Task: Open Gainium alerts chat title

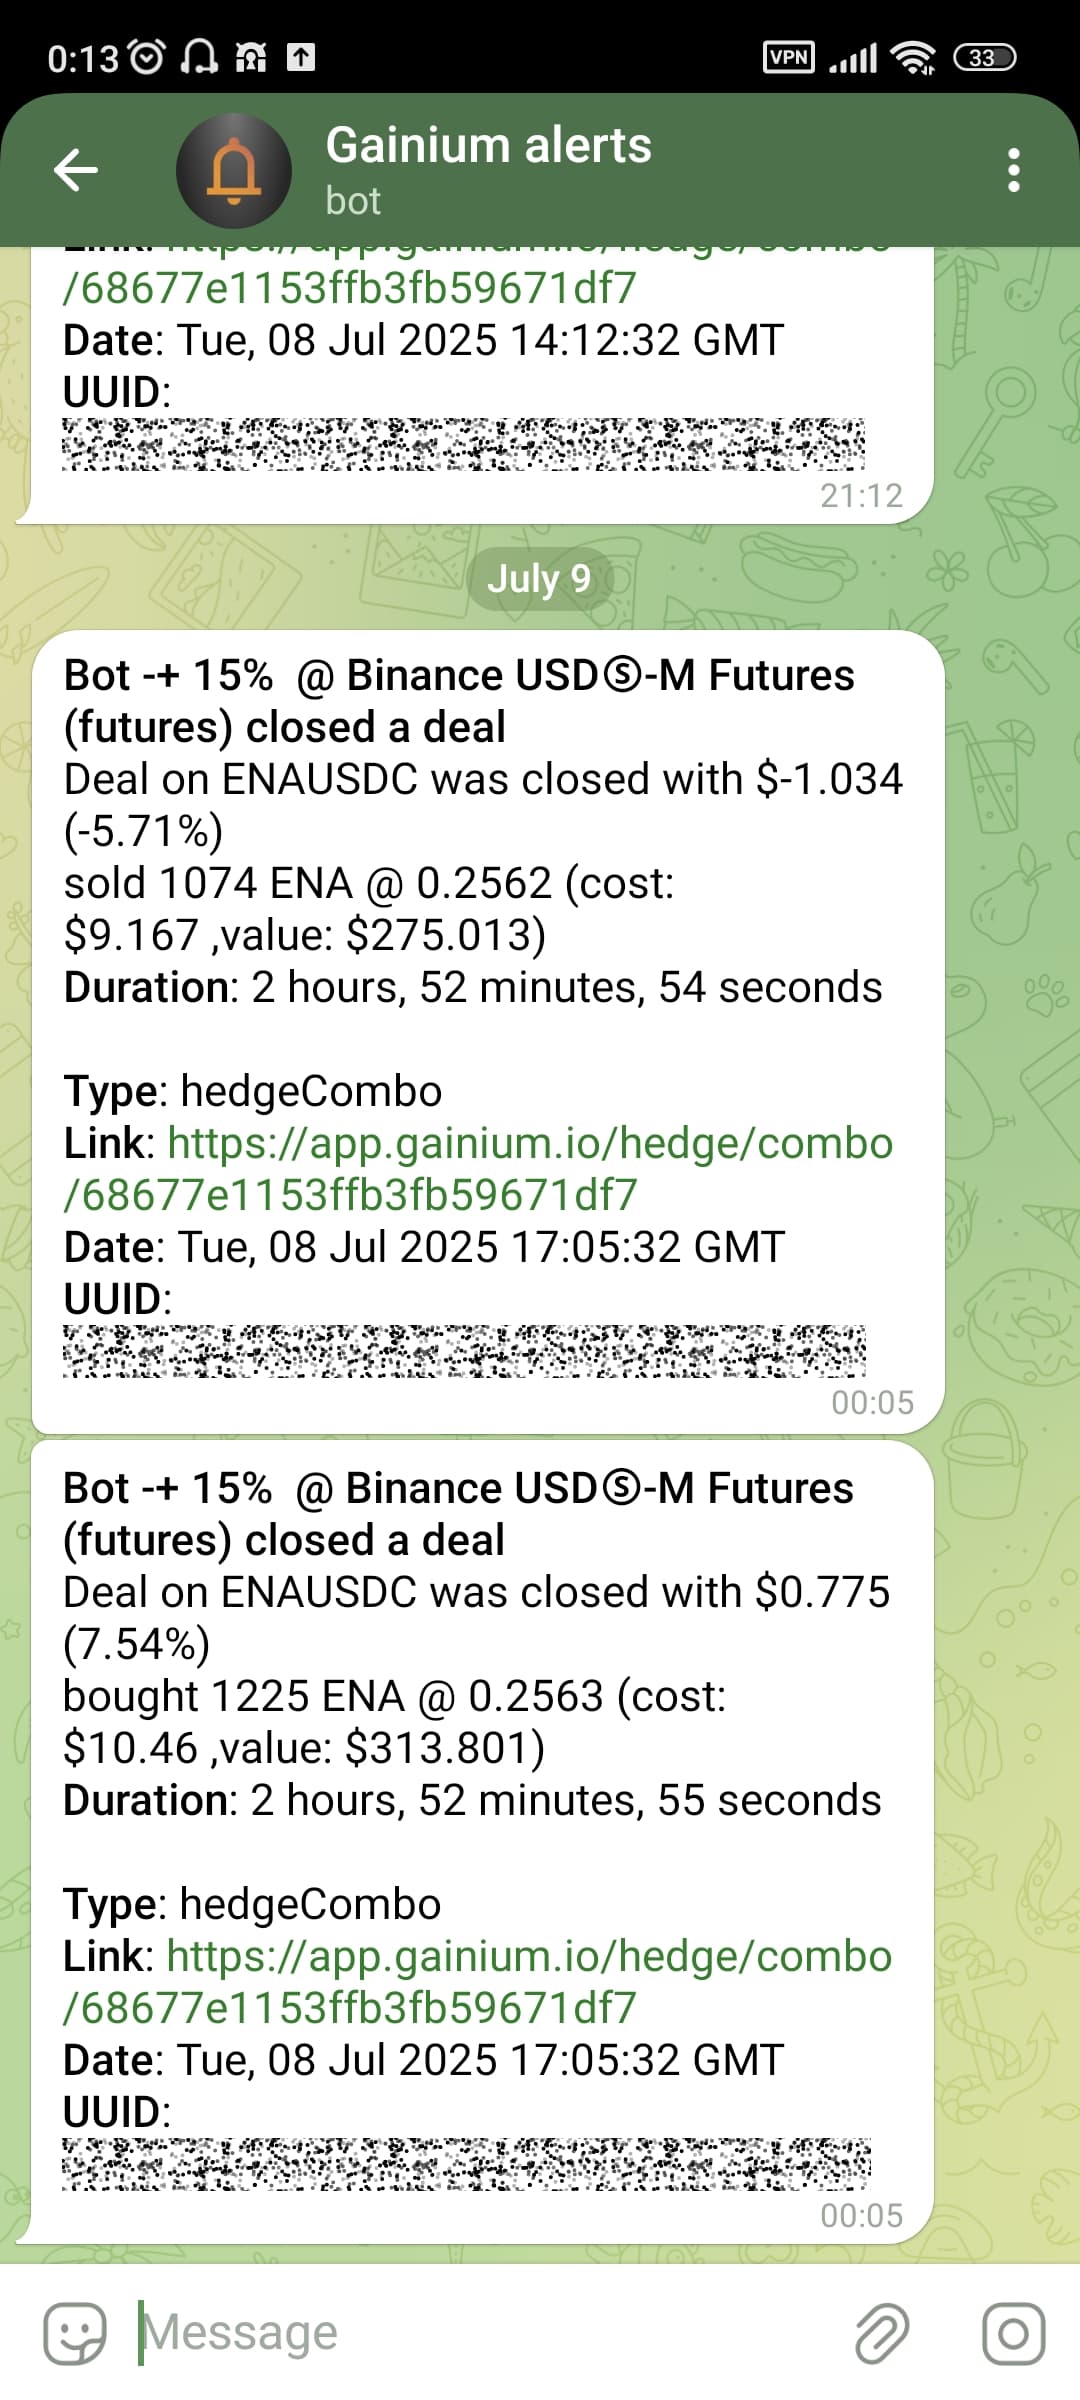Action: (x=488, y=146)
